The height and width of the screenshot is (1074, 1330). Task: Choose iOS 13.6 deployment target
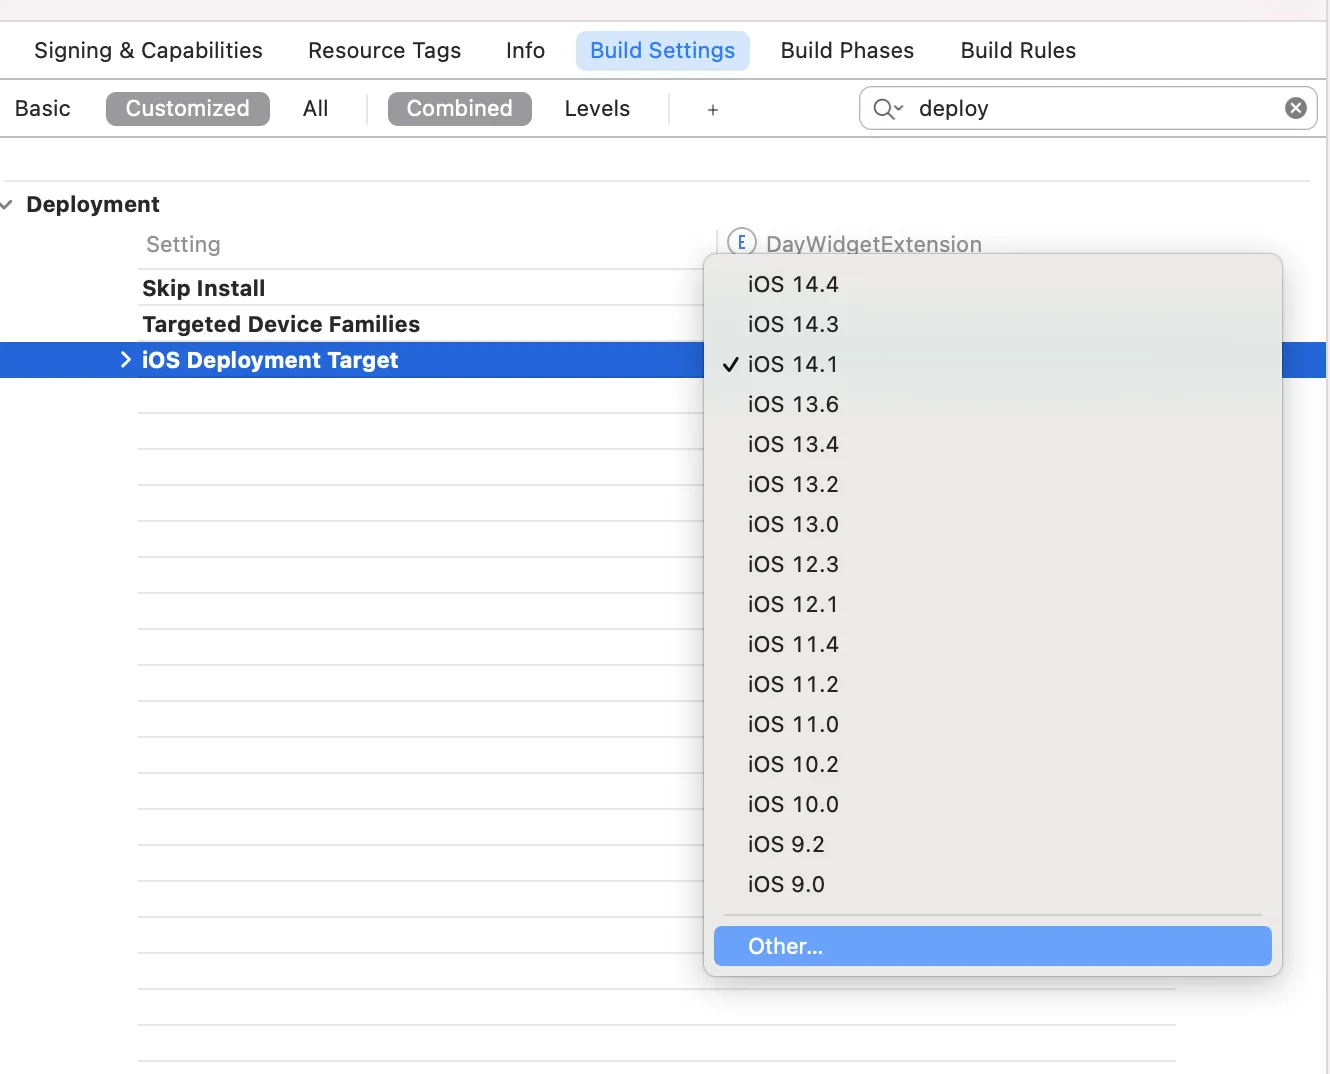[x=993, y=405]
